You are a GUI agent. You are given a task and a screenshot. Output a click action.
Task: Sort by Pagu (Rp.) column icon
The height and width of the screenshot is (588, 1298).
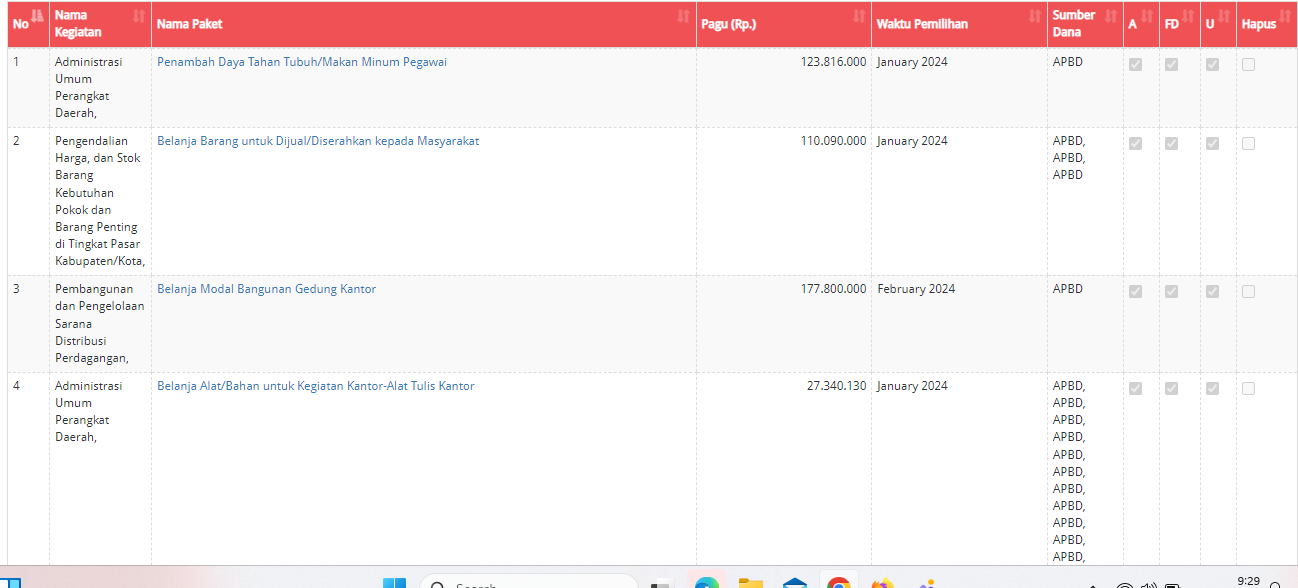point(859,16)
